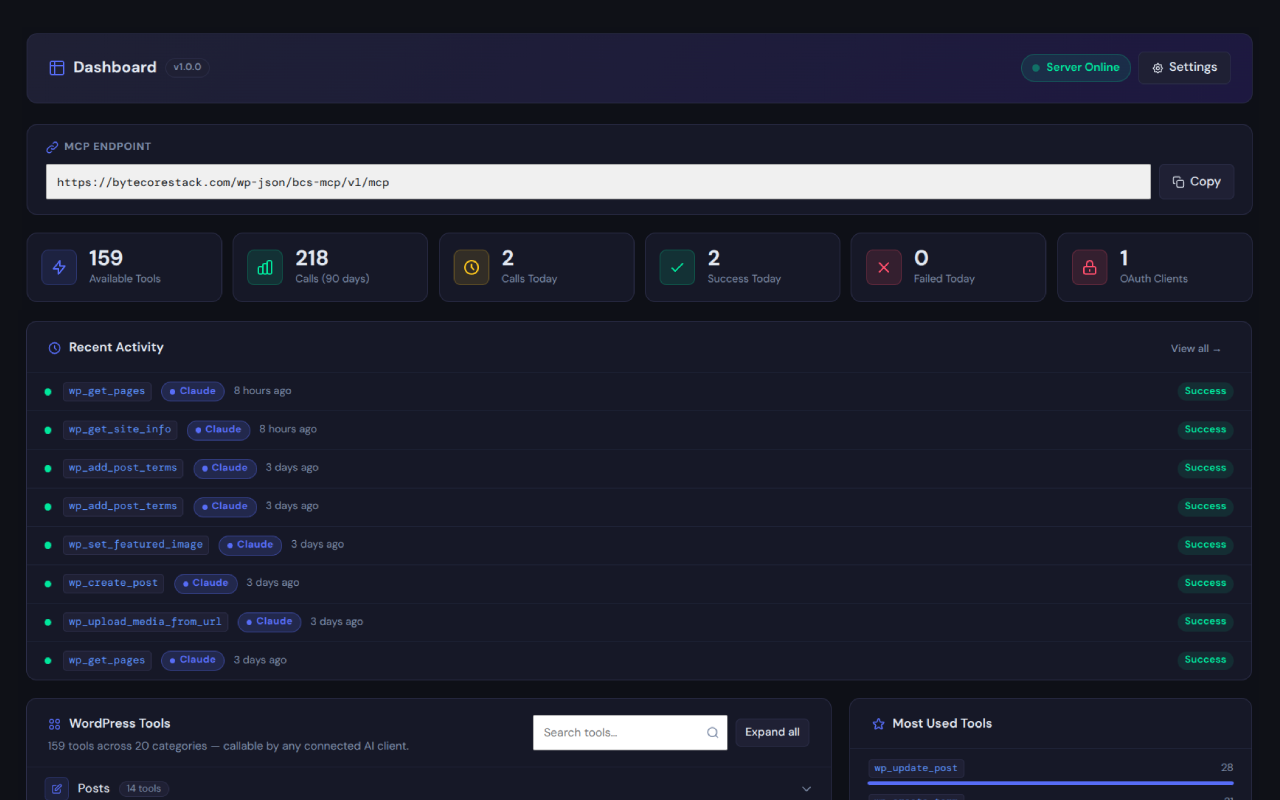Click the Available Tools lightning icon

[59, 267]
